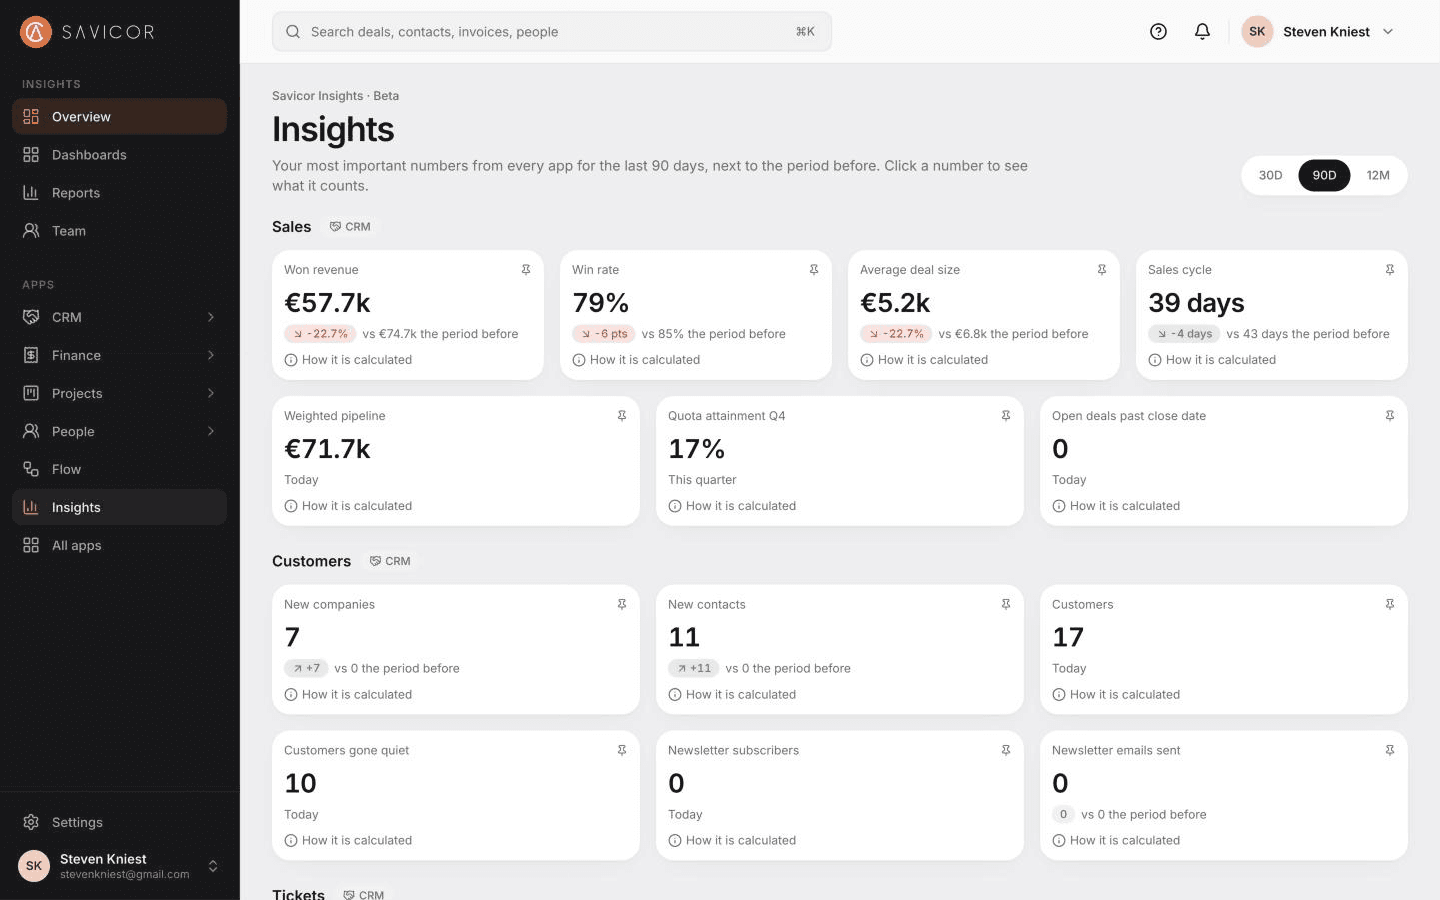Expand the CRM app submenu
This screenshot has width=1440, height=900.
(x=211, y=317)
